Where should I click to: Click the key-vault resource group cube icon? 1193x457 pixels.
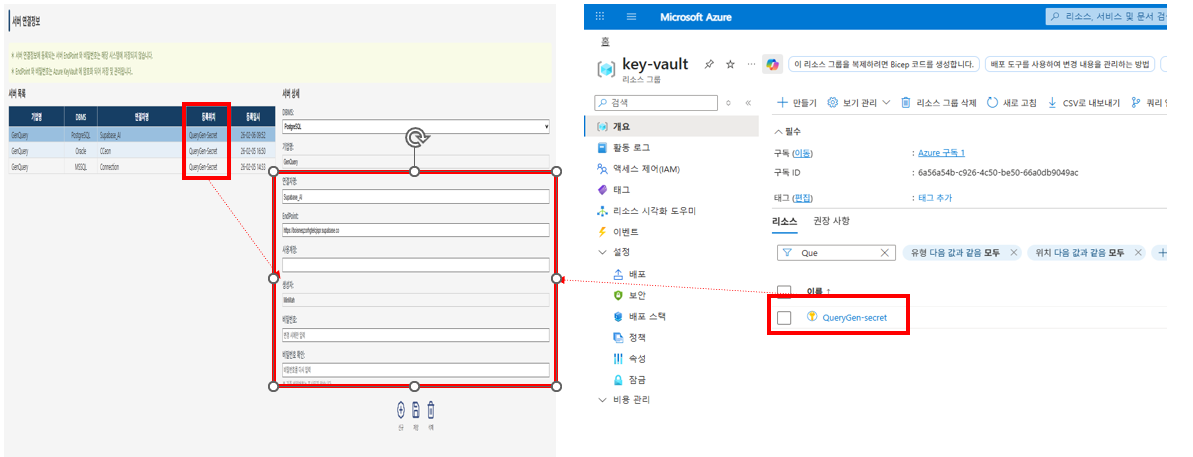click(x=606, y=69)
